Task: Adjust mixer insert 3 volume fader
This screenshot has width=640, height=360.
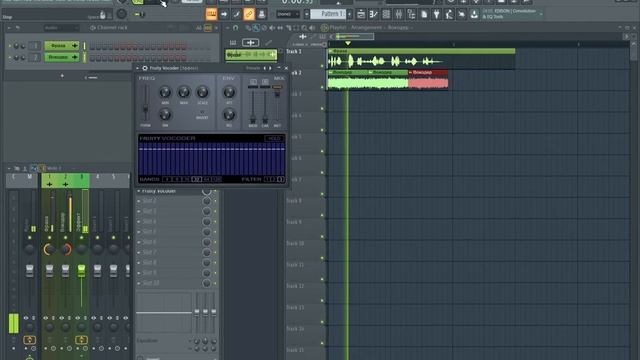Action: pos(82,271)
